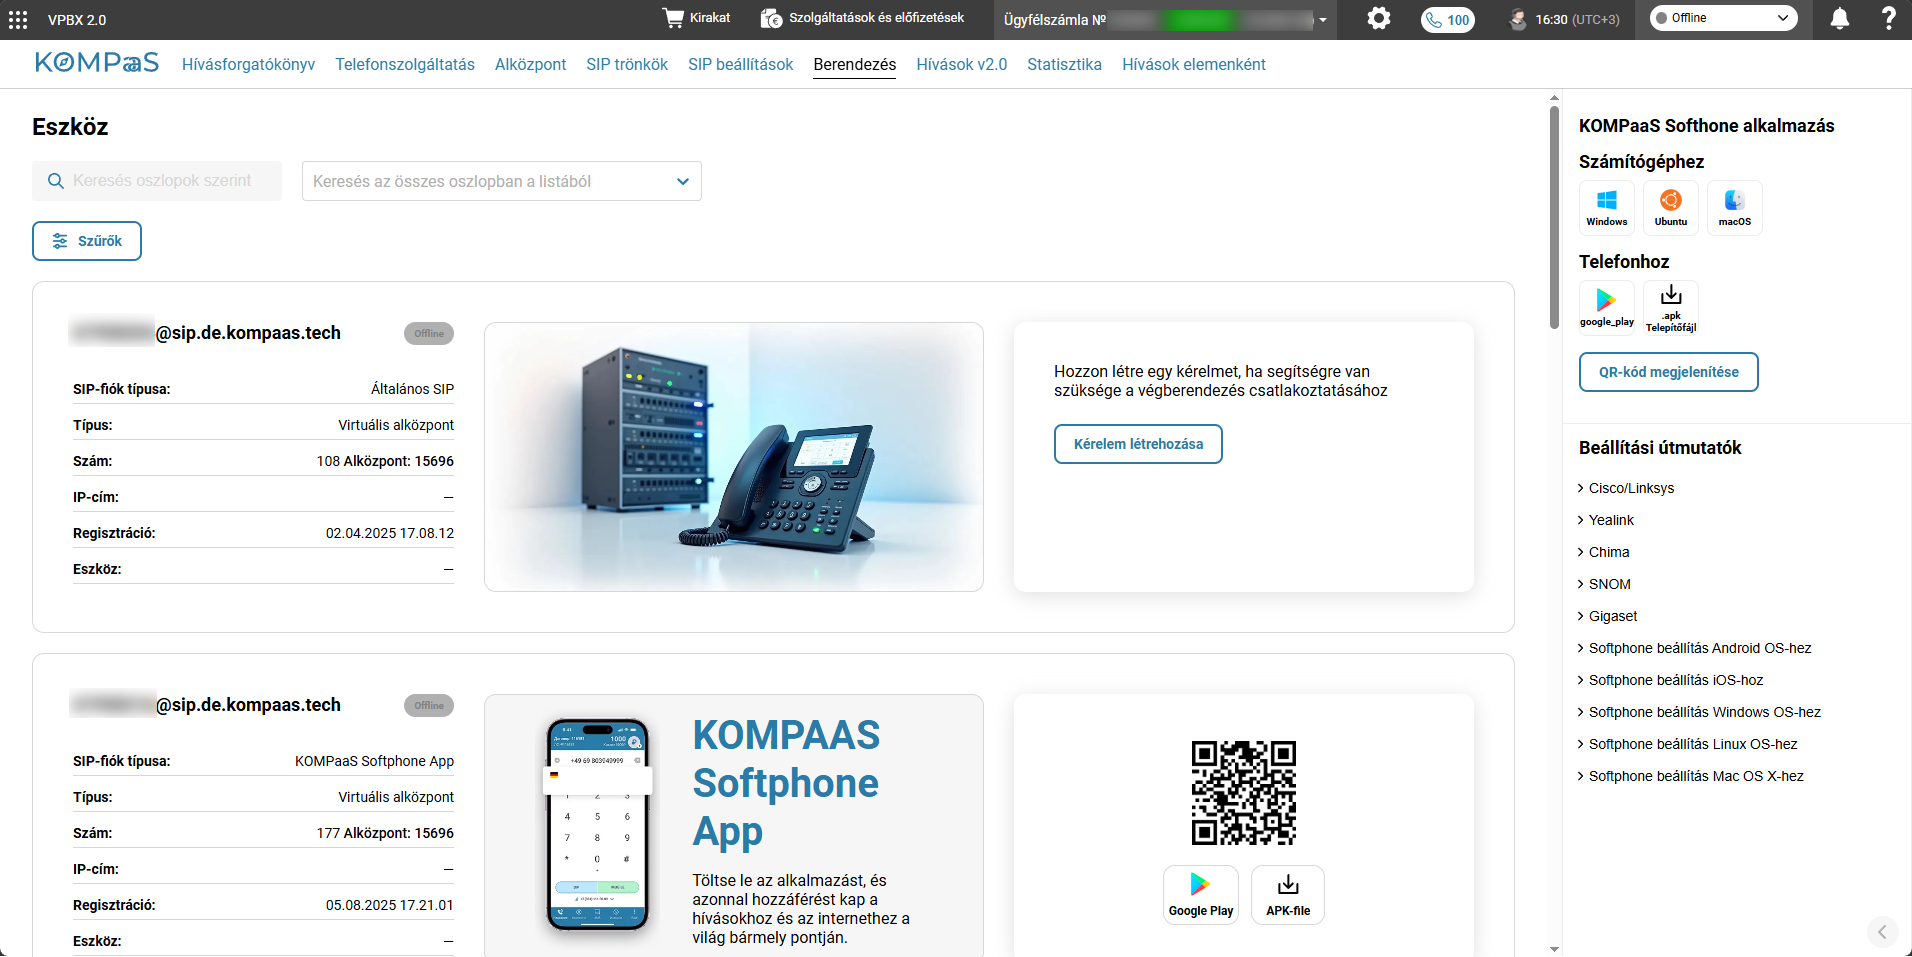1912x957 pixels.
Task: Click the QR code image
Action: click(1244, 793)
